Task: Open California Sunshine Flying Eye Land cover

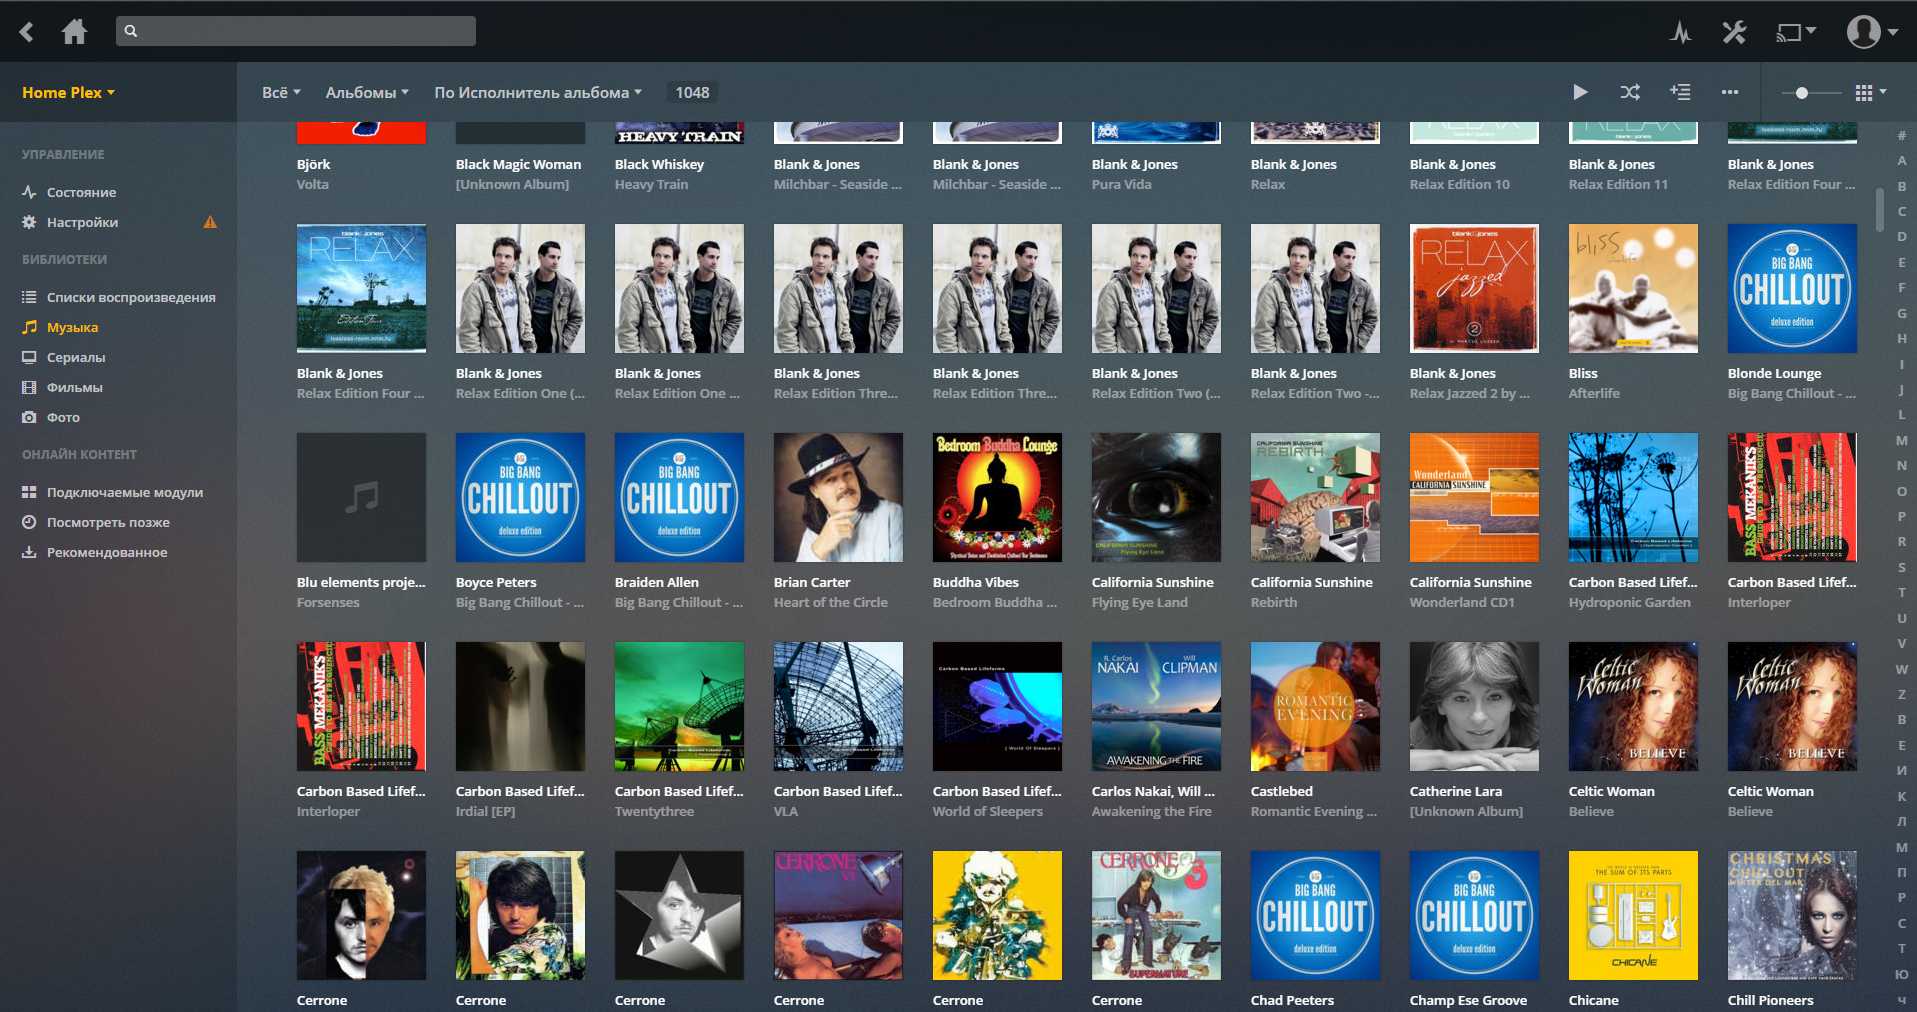Action: click(x=1156, y=497)
